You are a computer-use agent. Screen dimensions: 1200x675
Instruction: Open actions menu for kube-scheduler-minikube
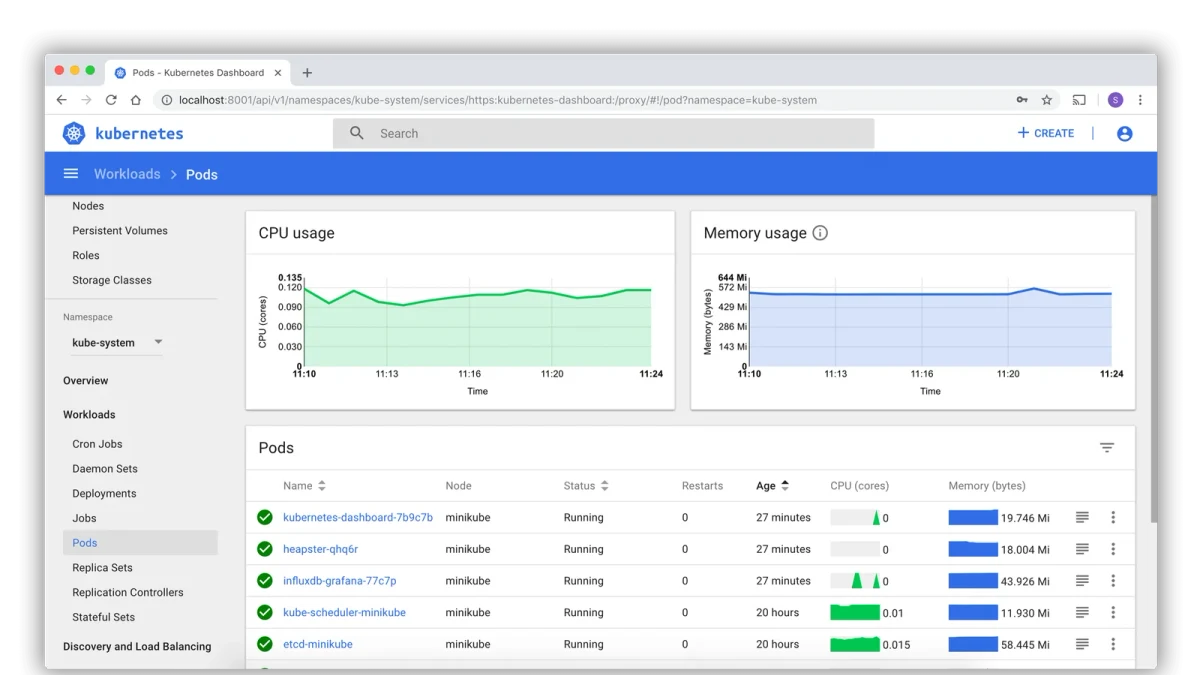pos(1113,612)
